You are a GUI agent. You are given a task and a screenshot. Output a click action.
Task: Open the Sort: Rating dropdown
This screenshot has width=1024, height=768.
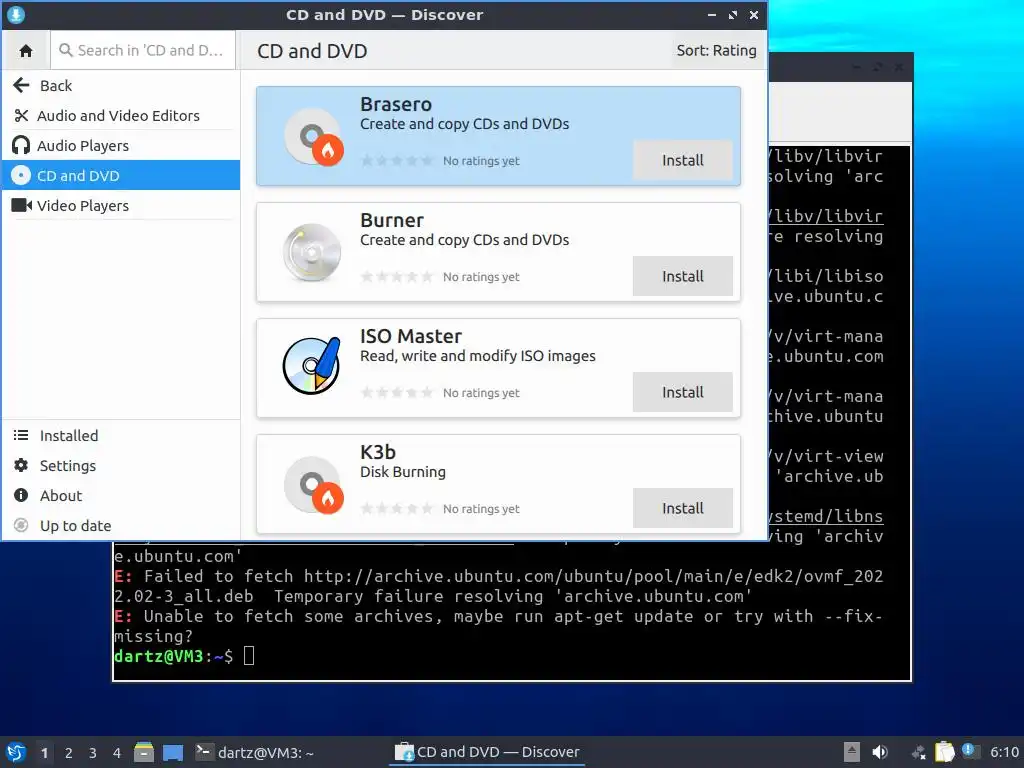[x=716, y=50]
